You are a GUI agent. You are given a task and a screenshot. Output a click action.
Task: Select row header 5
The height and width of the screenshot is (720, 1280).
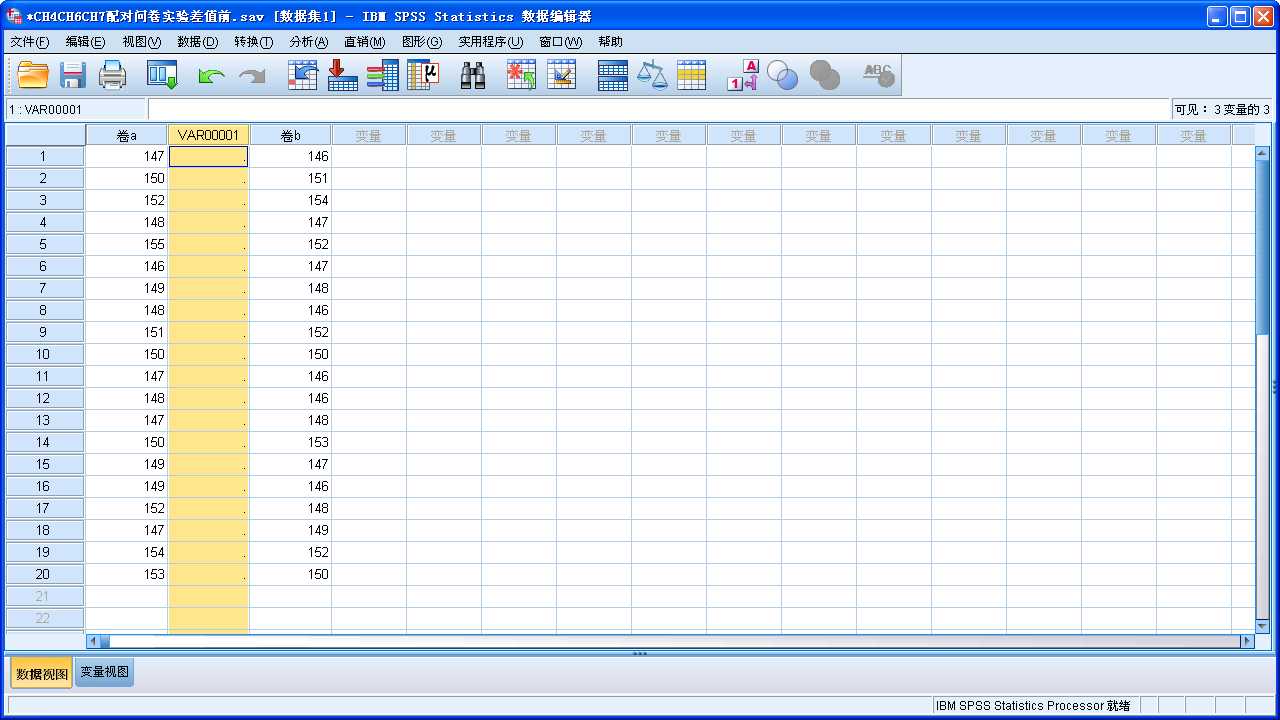[x=44, y=244]
